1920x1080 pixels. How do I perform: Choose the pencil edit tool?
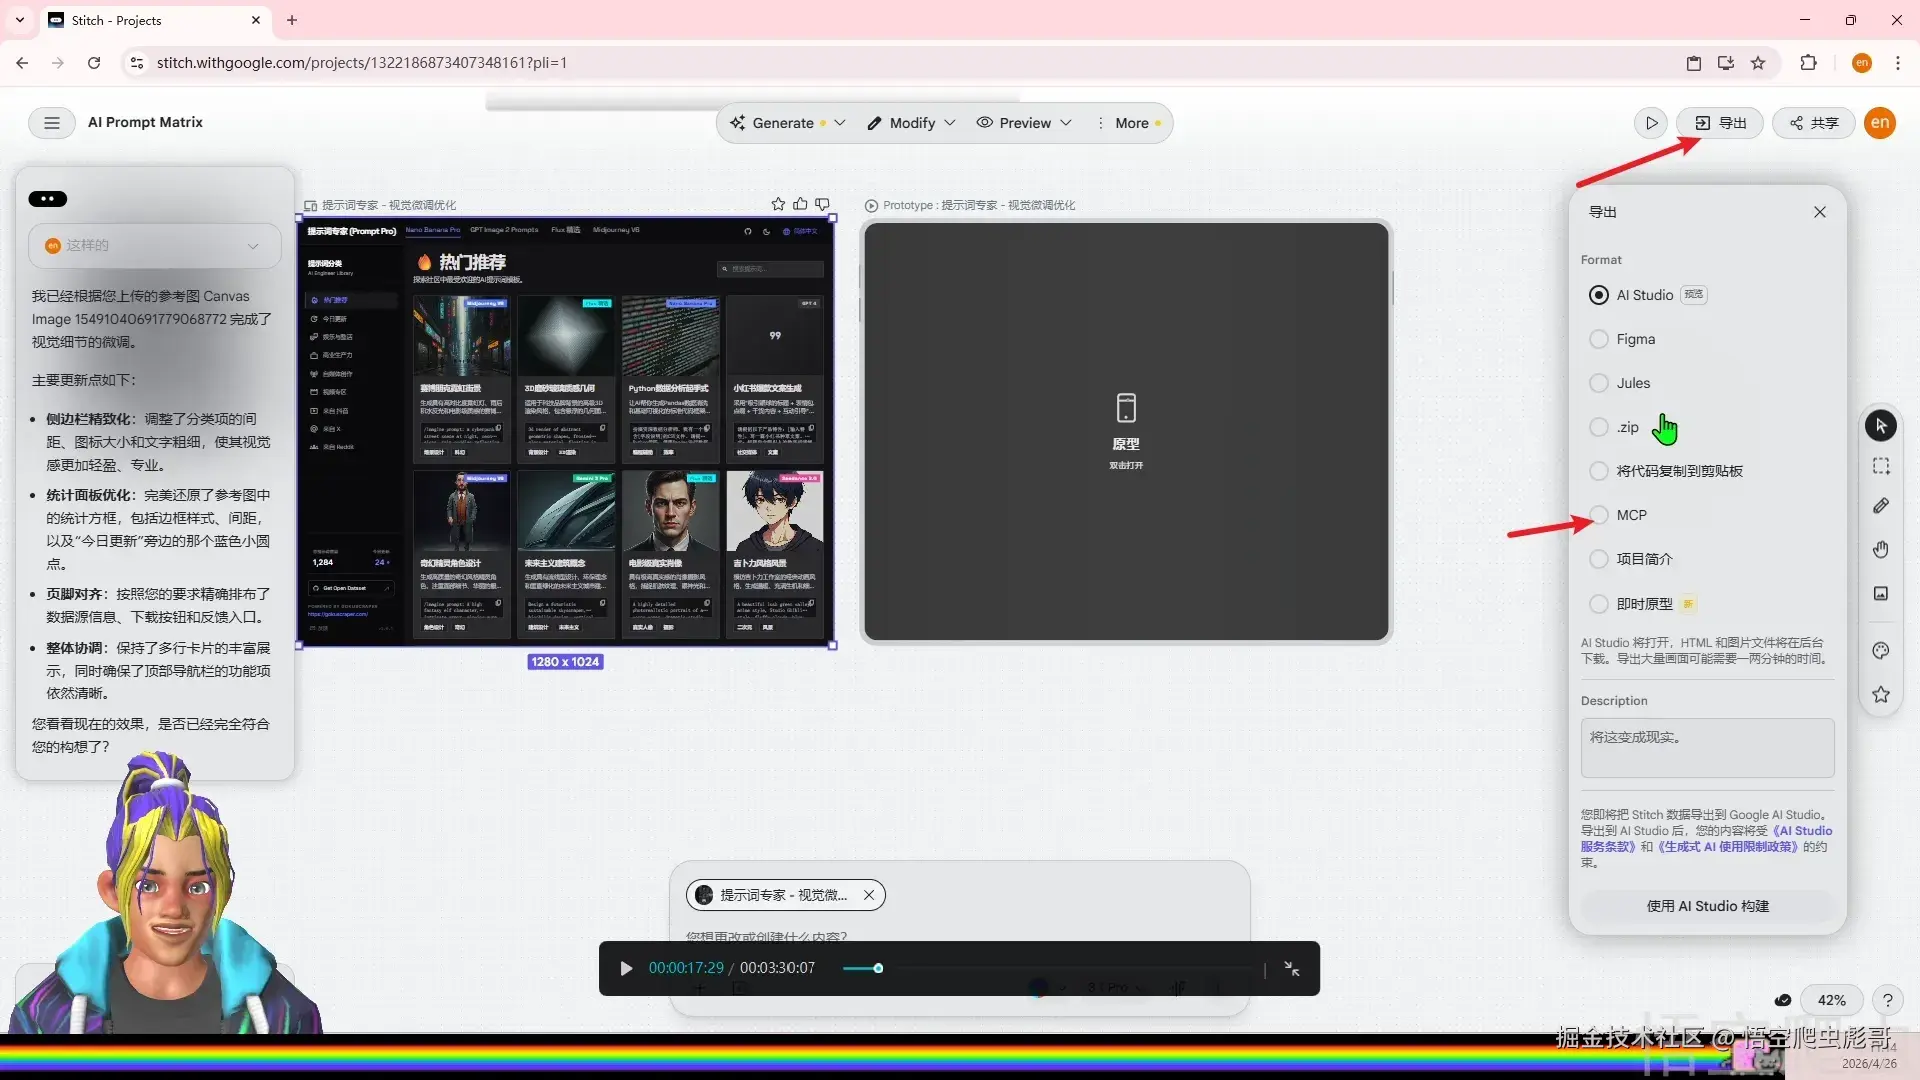click(1881, 506)
